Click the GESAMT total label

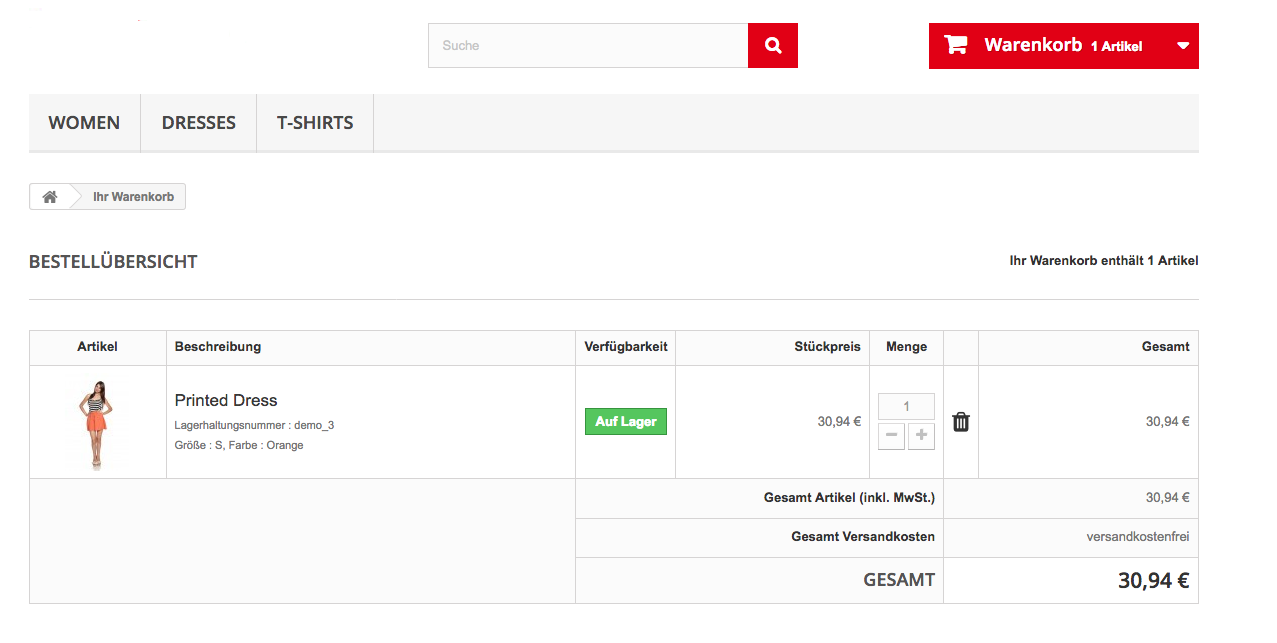(899, 580)
